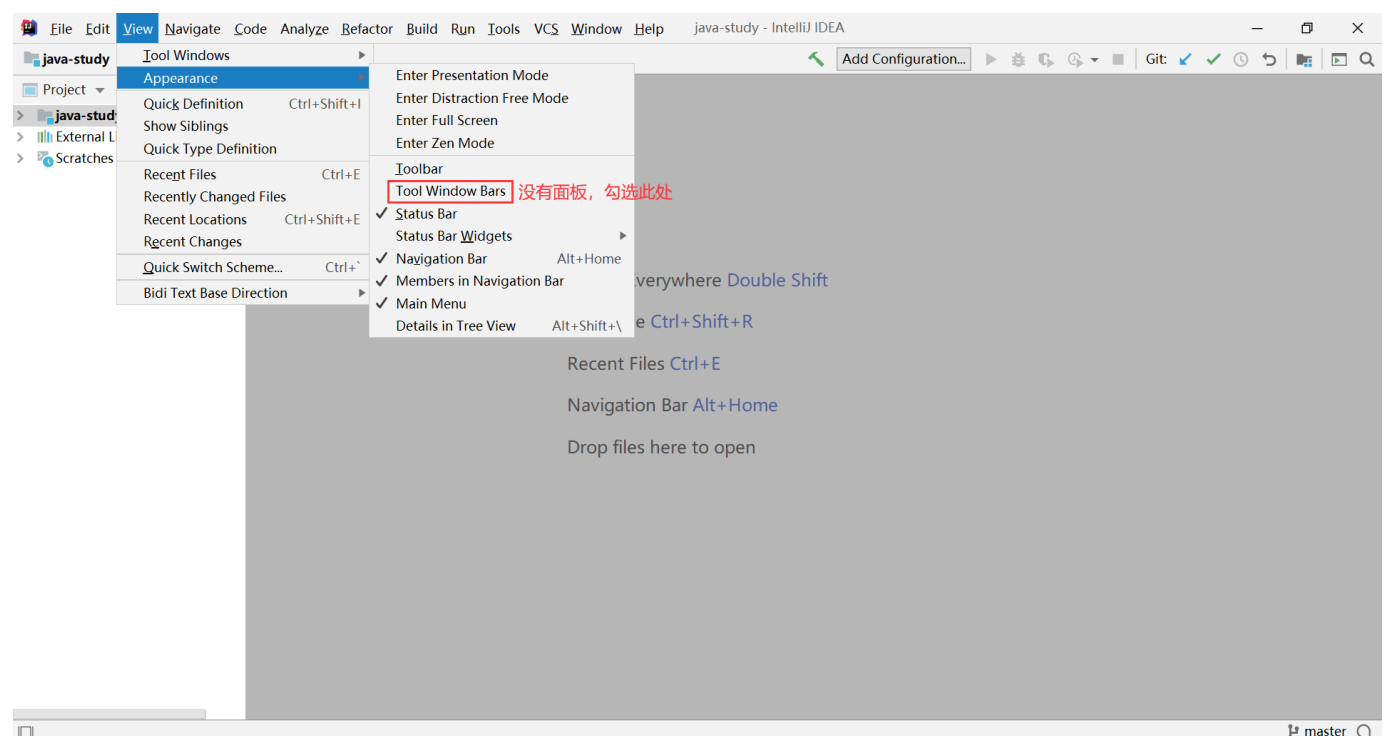
Task: Click the Git Update Project arrow icon
Action: coord(1185,59)
